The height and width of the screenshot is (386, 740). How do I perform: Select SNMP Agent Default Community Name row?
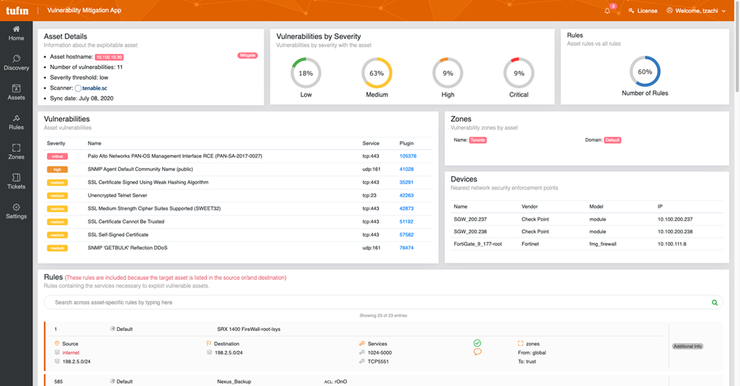tap(238, 169)
